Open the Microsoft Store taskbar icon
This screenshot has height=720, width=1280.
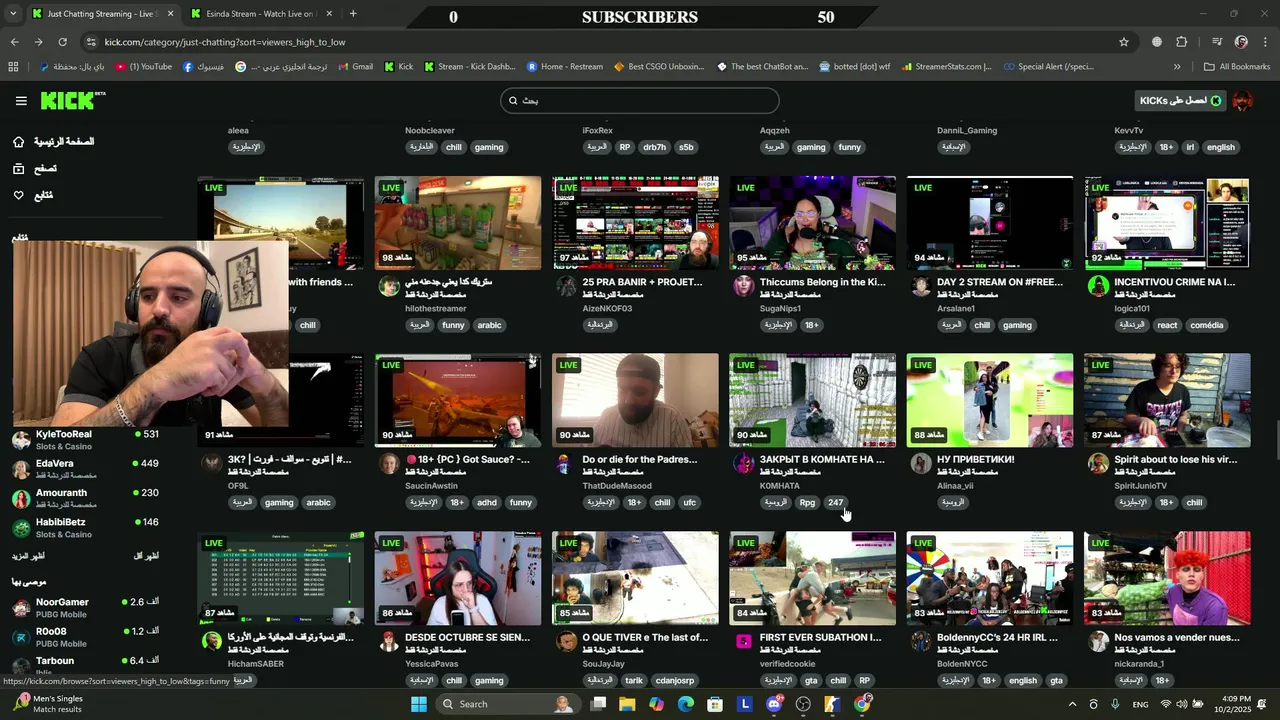[715, 704]
